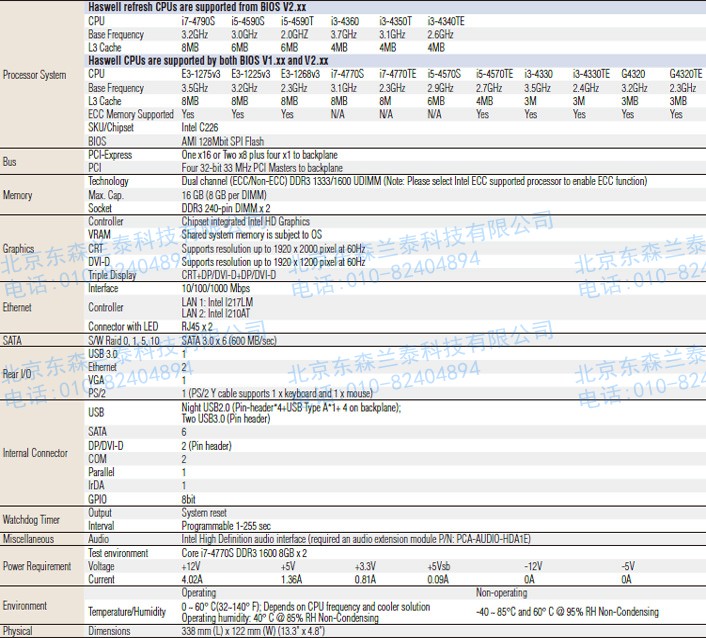
Task: Click the E3-1275v3 CPU cell
Action: coord(202,74)
